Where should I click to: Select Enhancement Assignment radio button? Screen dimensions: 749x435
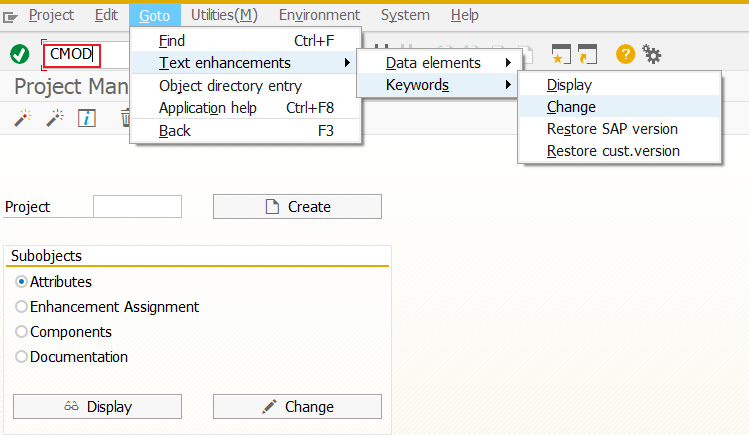tap(21, 307)
